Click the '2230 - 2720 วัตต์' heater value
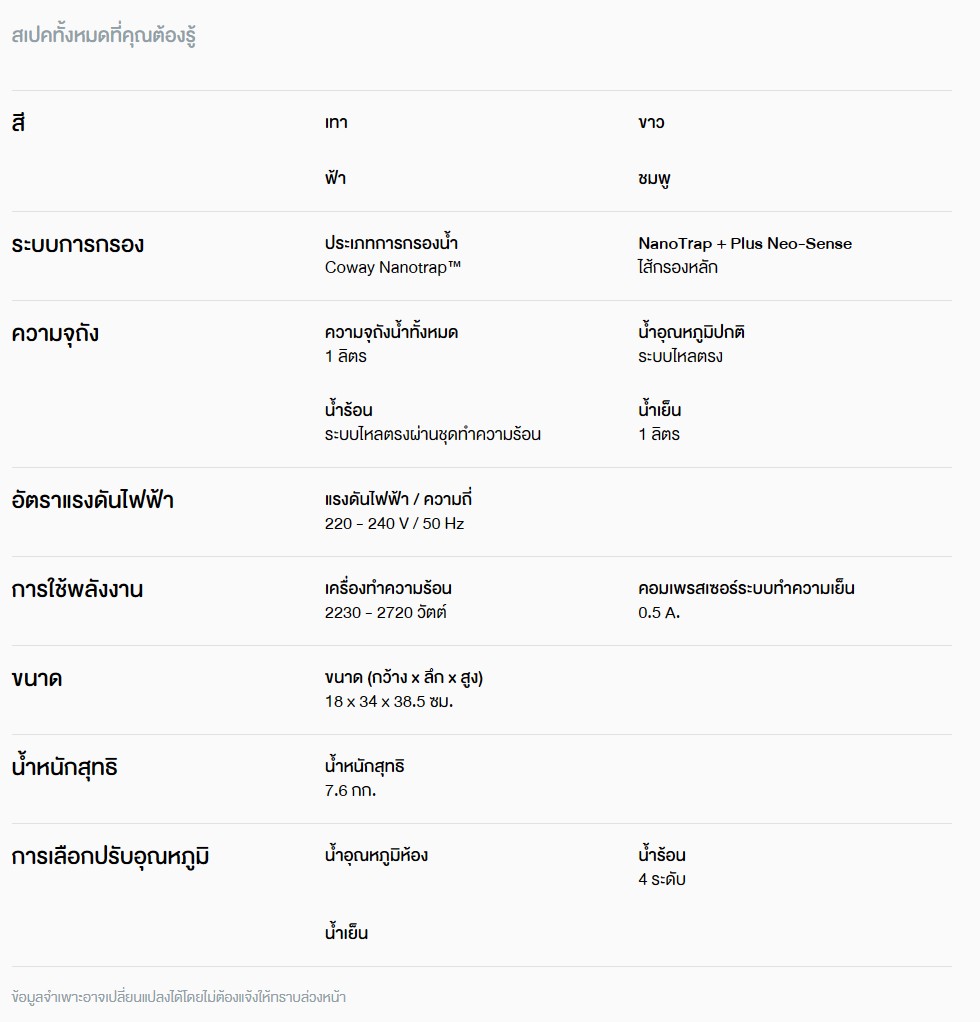 pyautogui.click(x=386, y=613)
